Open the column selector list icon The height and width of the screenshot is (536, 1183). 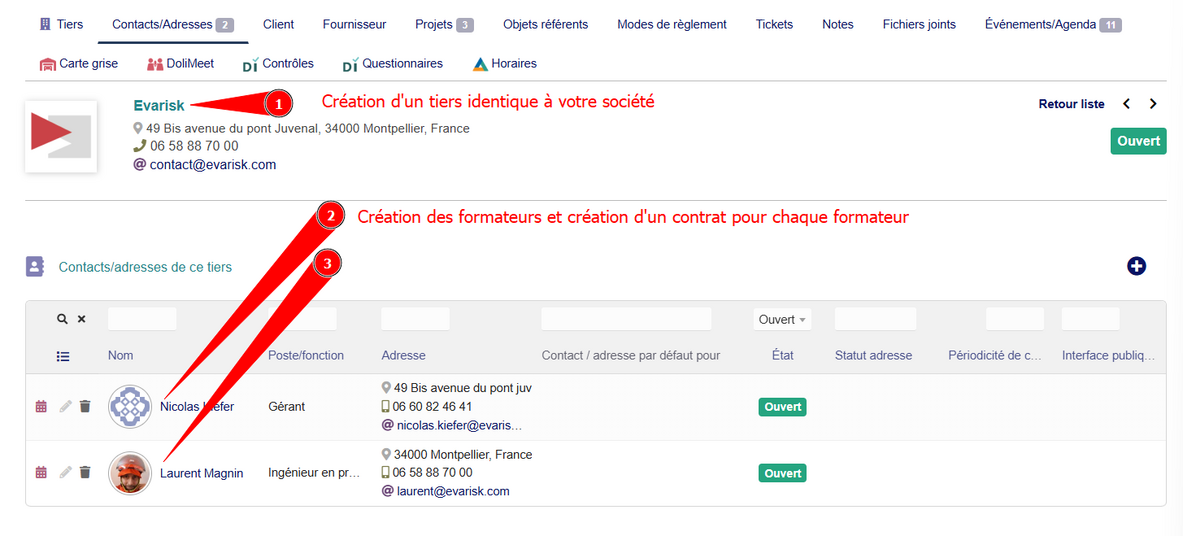63,355
